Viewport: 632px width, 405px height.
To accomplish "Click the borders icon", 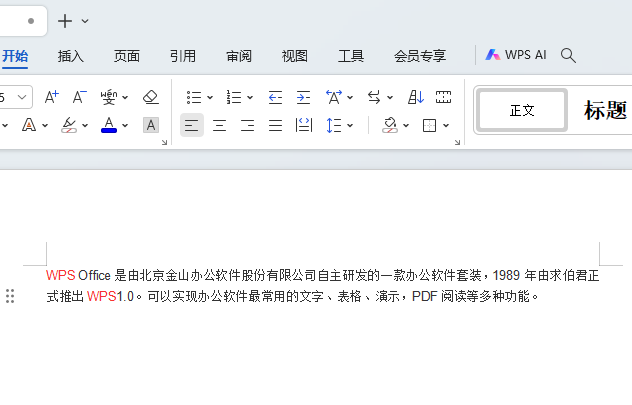I will tap(429, 125).
